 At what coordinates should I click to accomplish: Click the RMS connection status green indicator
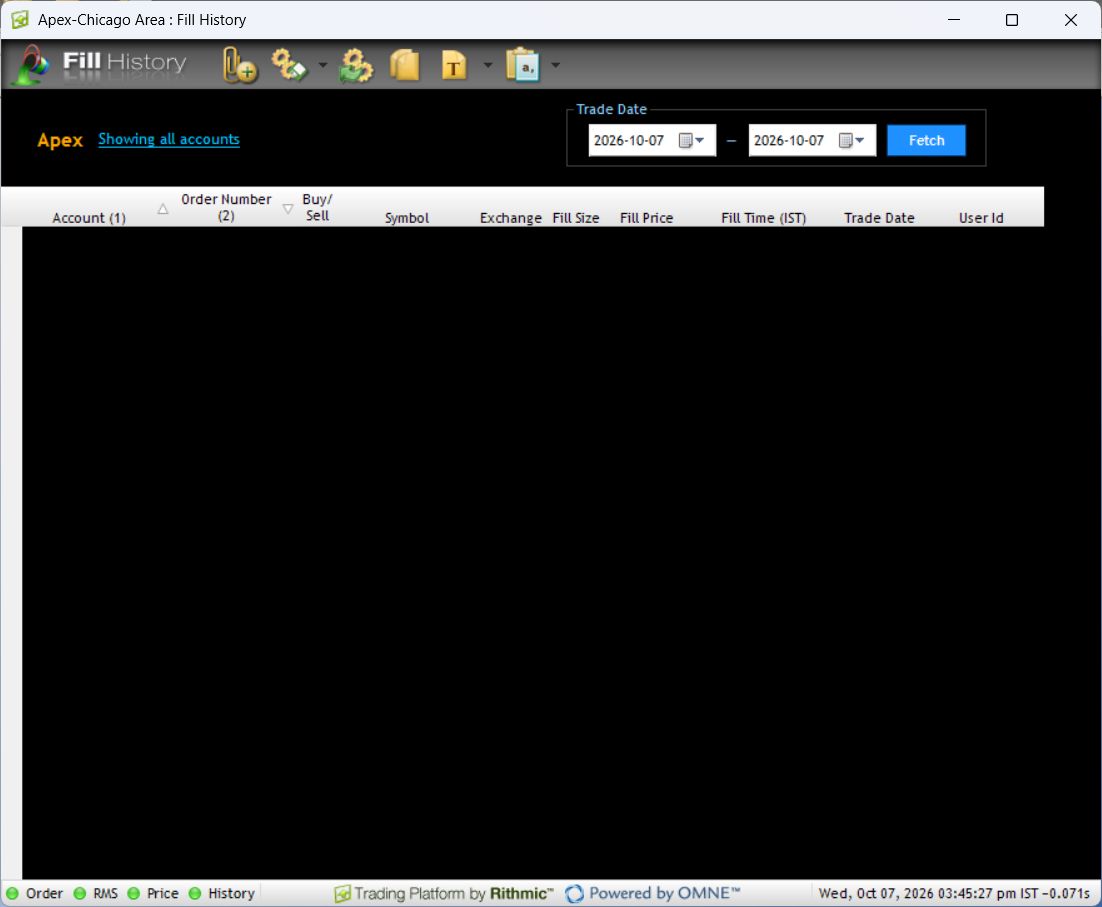pyautogui.click(x=80, y=893)
